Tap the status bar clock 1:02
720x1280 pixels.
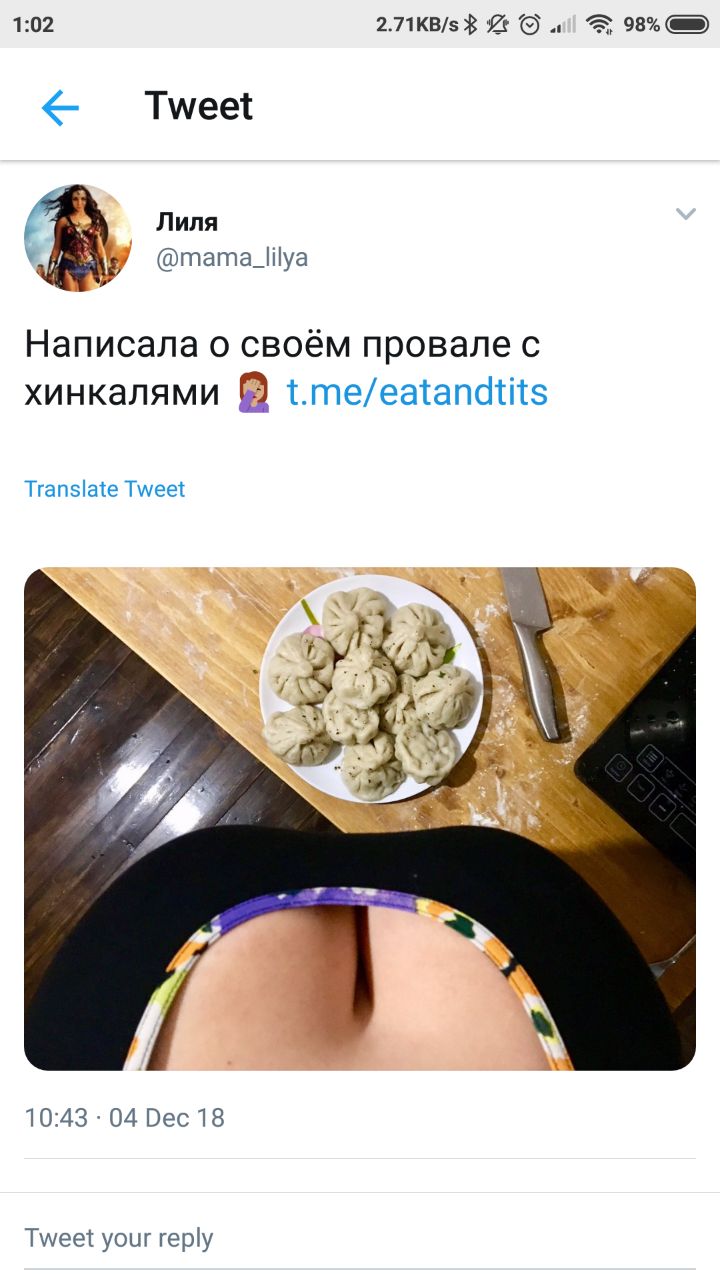click(x=33, y=24)
